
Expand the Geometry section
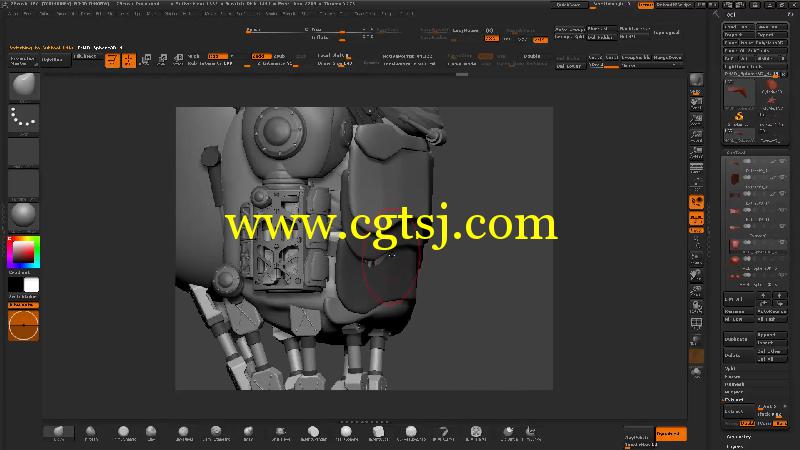click(738, 437)
